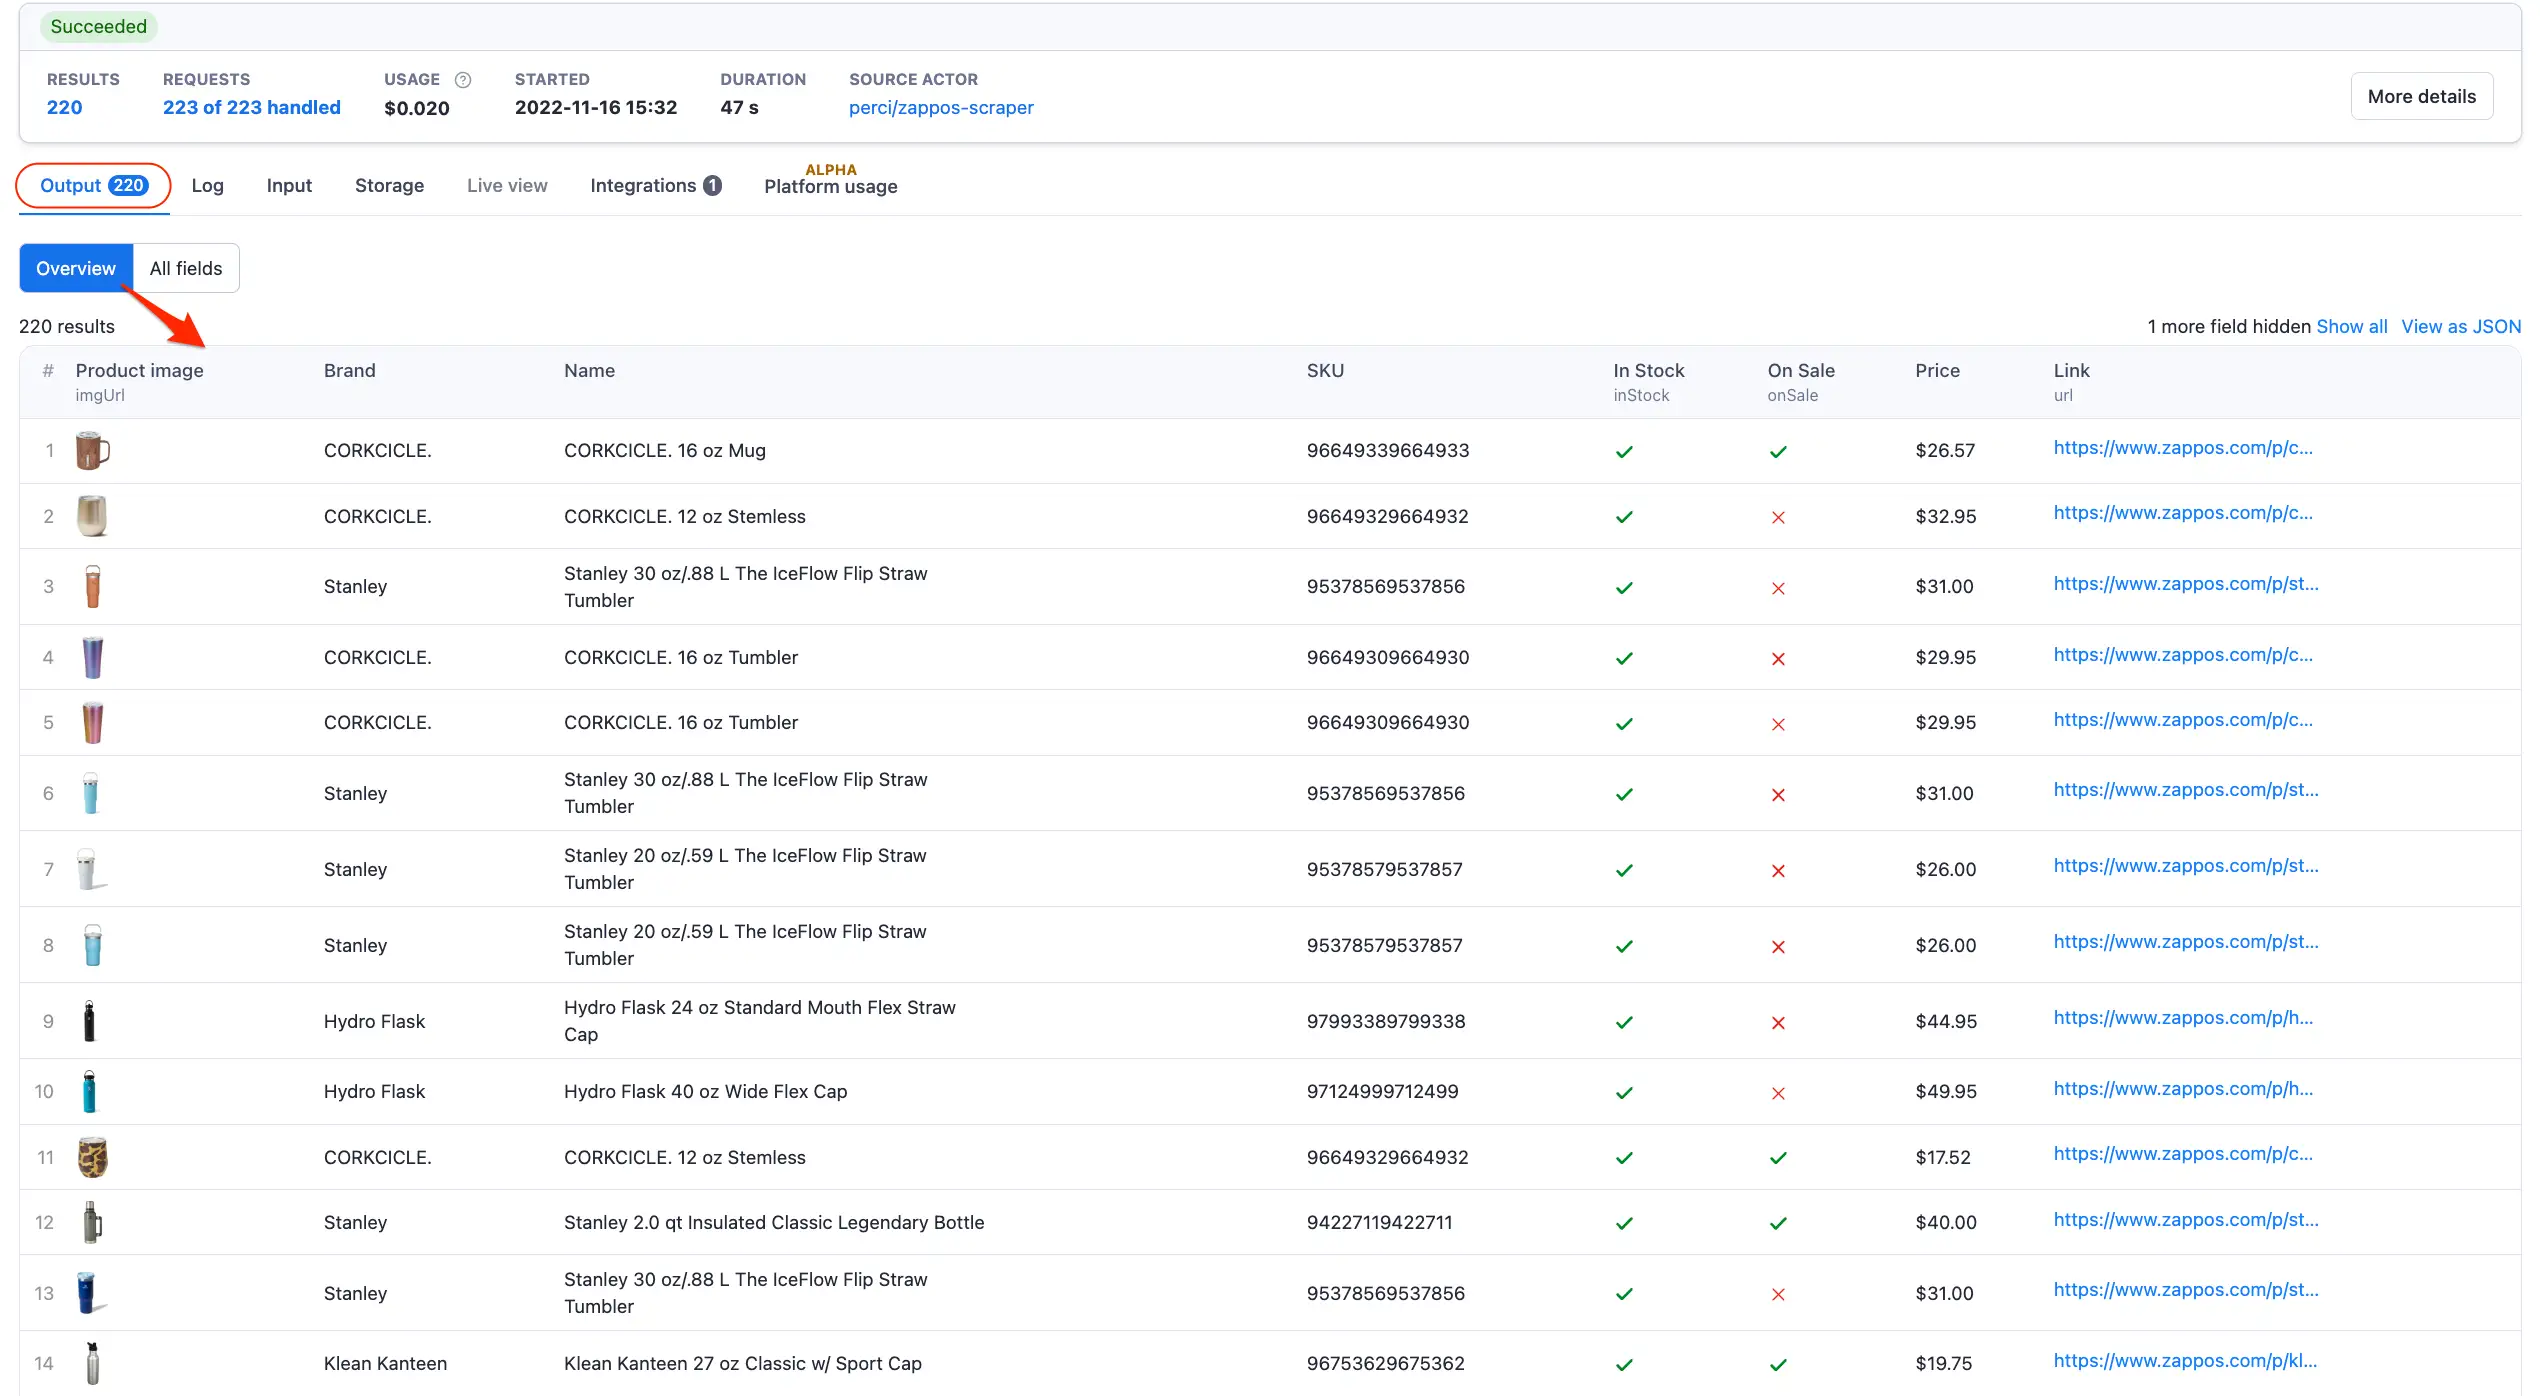Viewport: 2540px width, 1396px height.
Task: Click the CORKCICLE 16 oz Mug thumbnail
Action: pyautogui.click(x=92, y=451)
